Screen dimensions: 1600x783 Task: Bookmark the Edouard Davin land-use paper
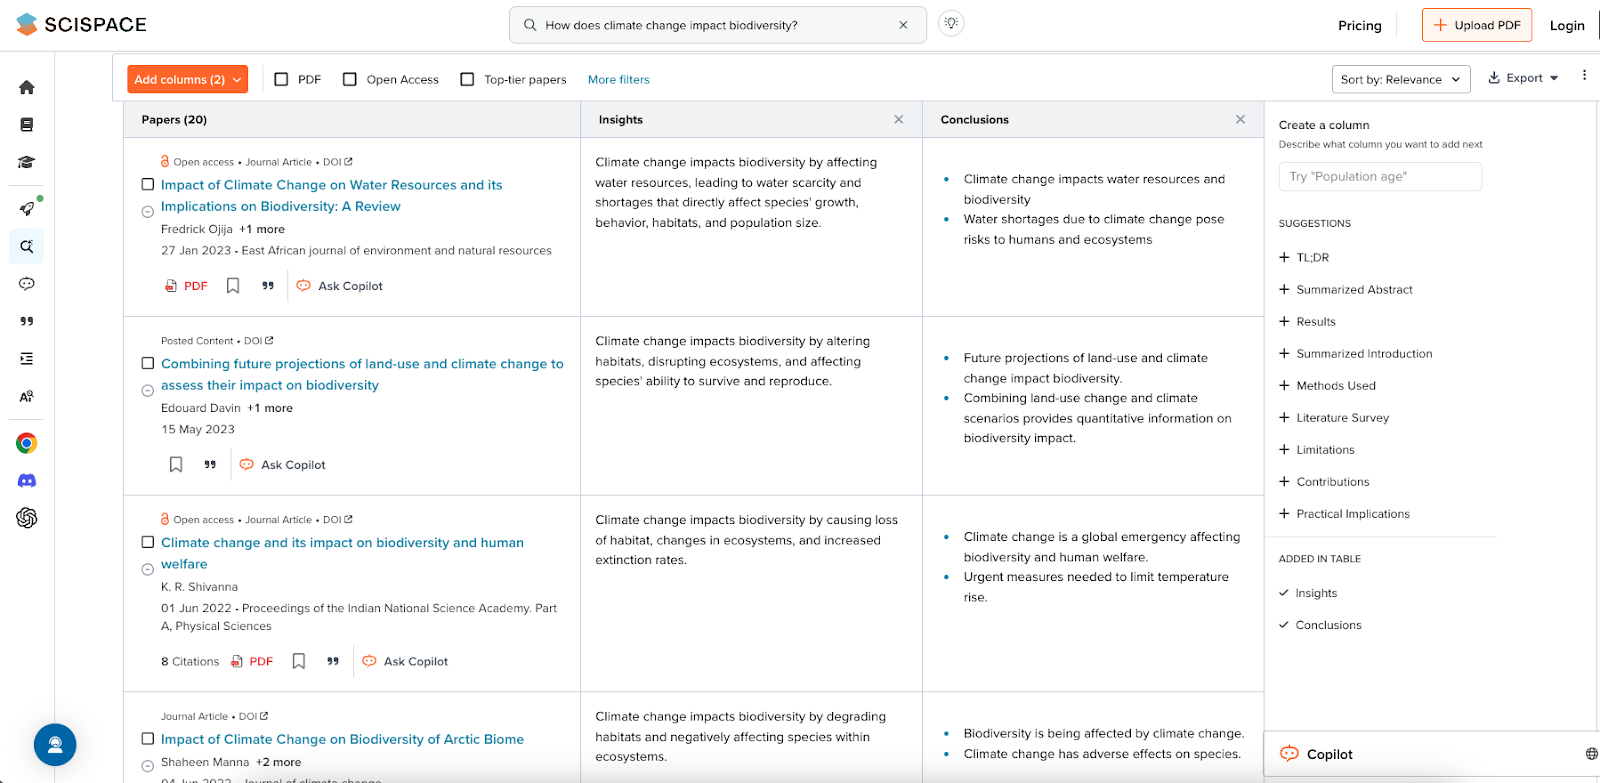(176, 465)
